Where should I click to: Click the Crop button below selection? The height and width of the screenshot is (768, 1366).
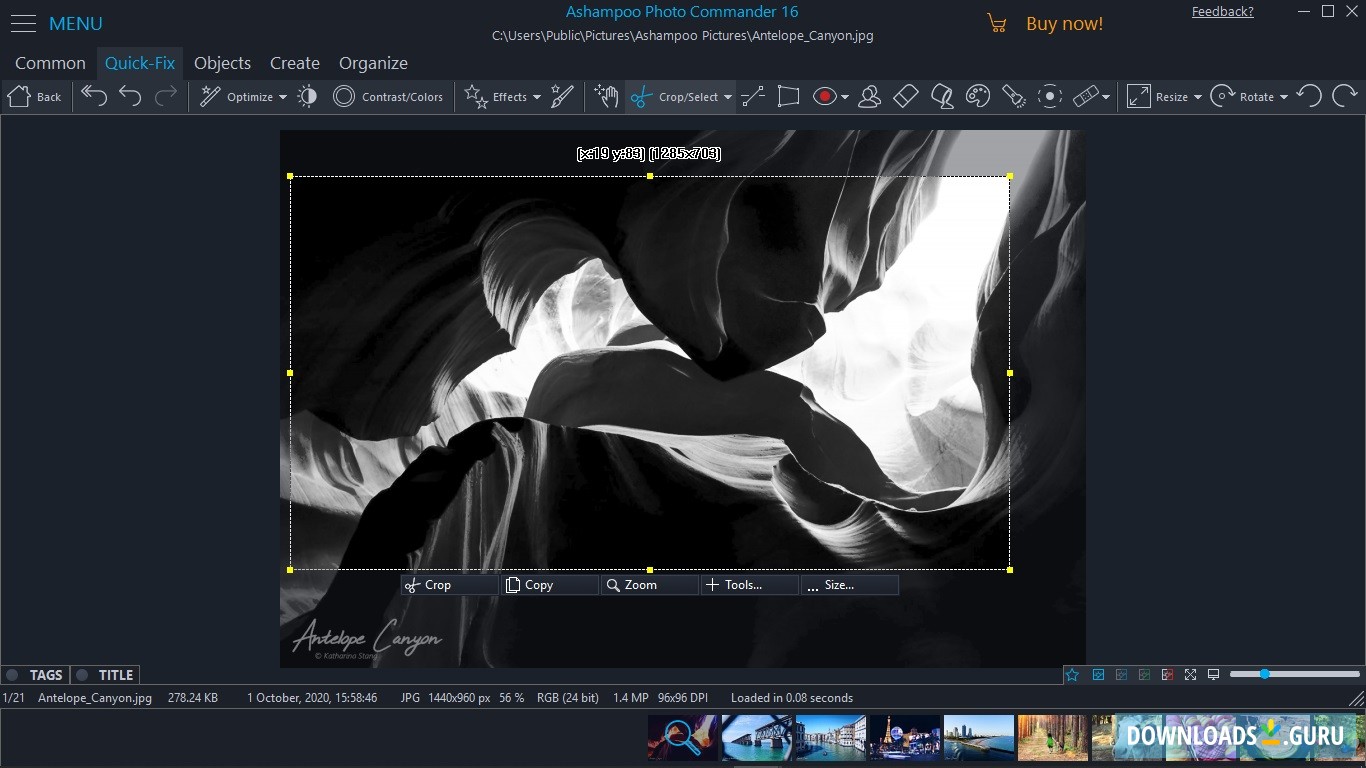click(x=450, y=585)
